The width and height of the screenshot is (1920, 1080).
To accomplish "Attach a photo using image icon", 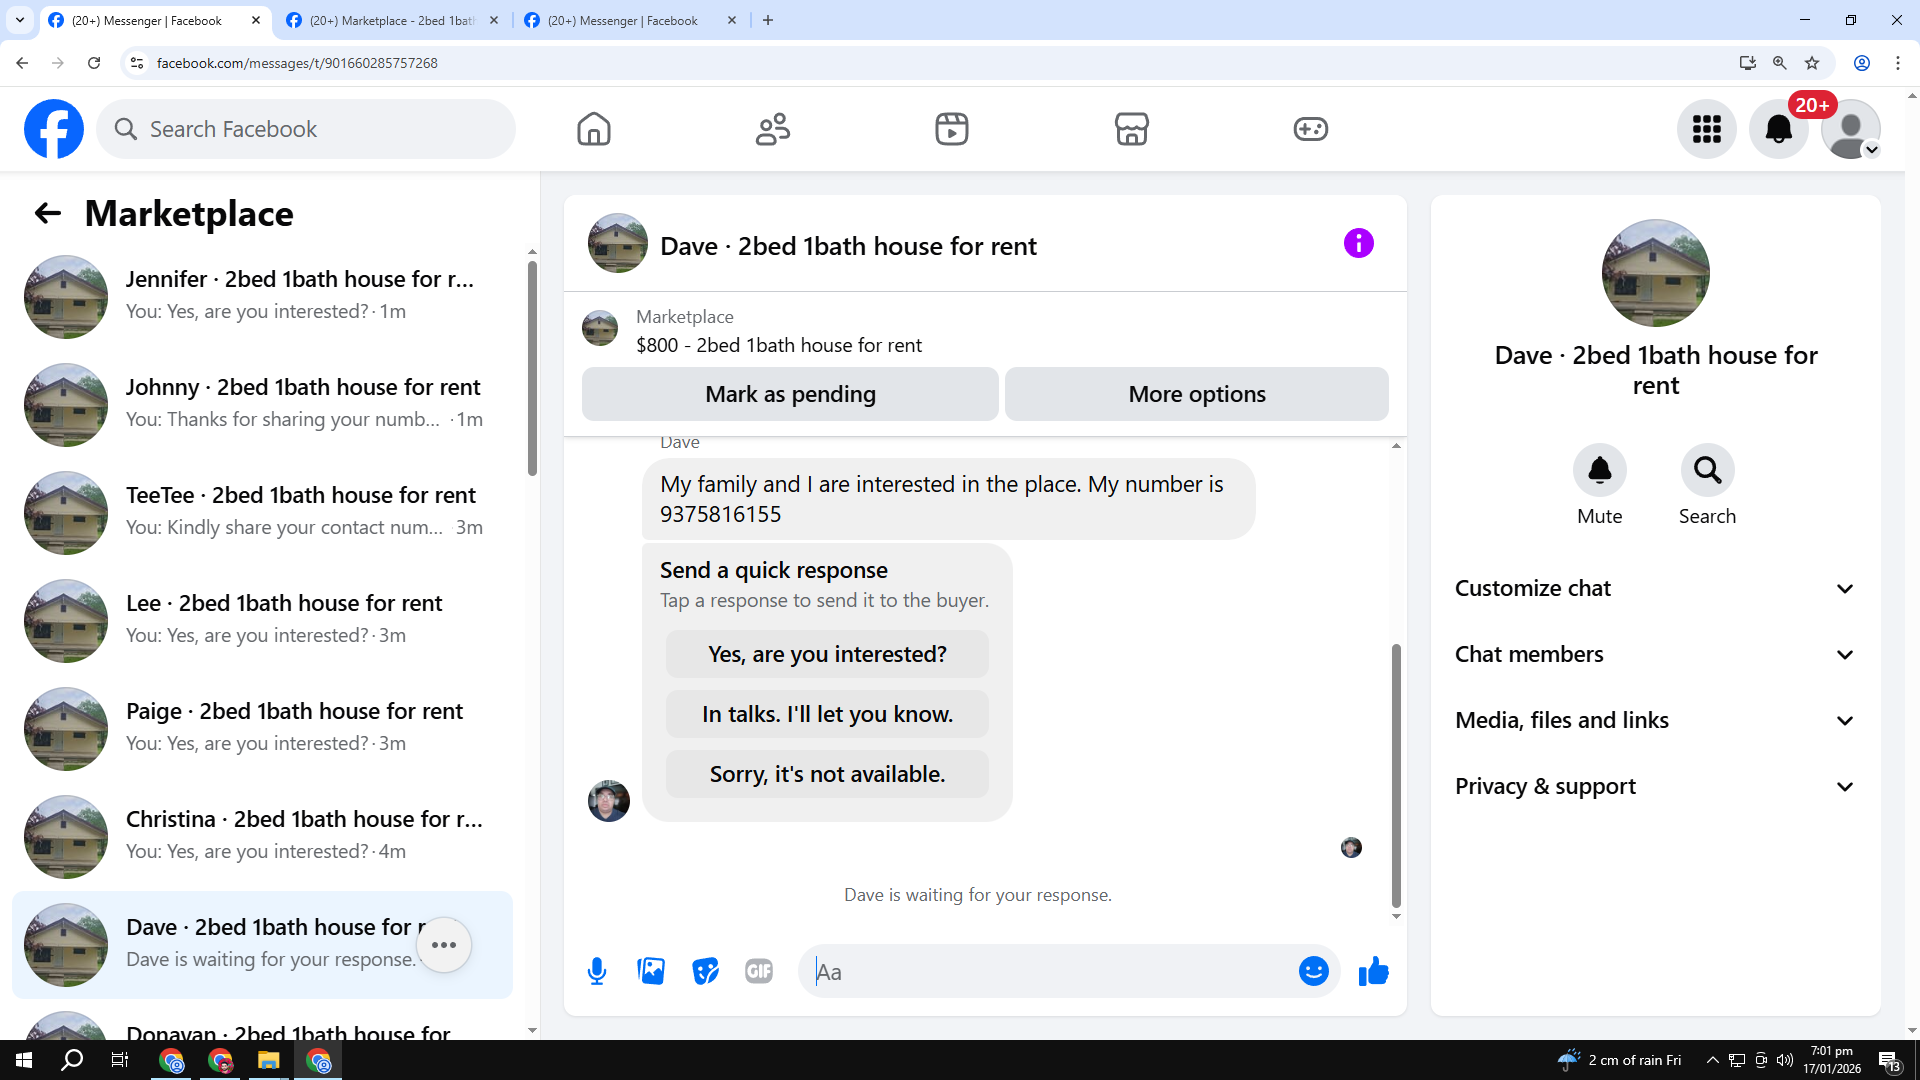I will click(x=651, y=971).
